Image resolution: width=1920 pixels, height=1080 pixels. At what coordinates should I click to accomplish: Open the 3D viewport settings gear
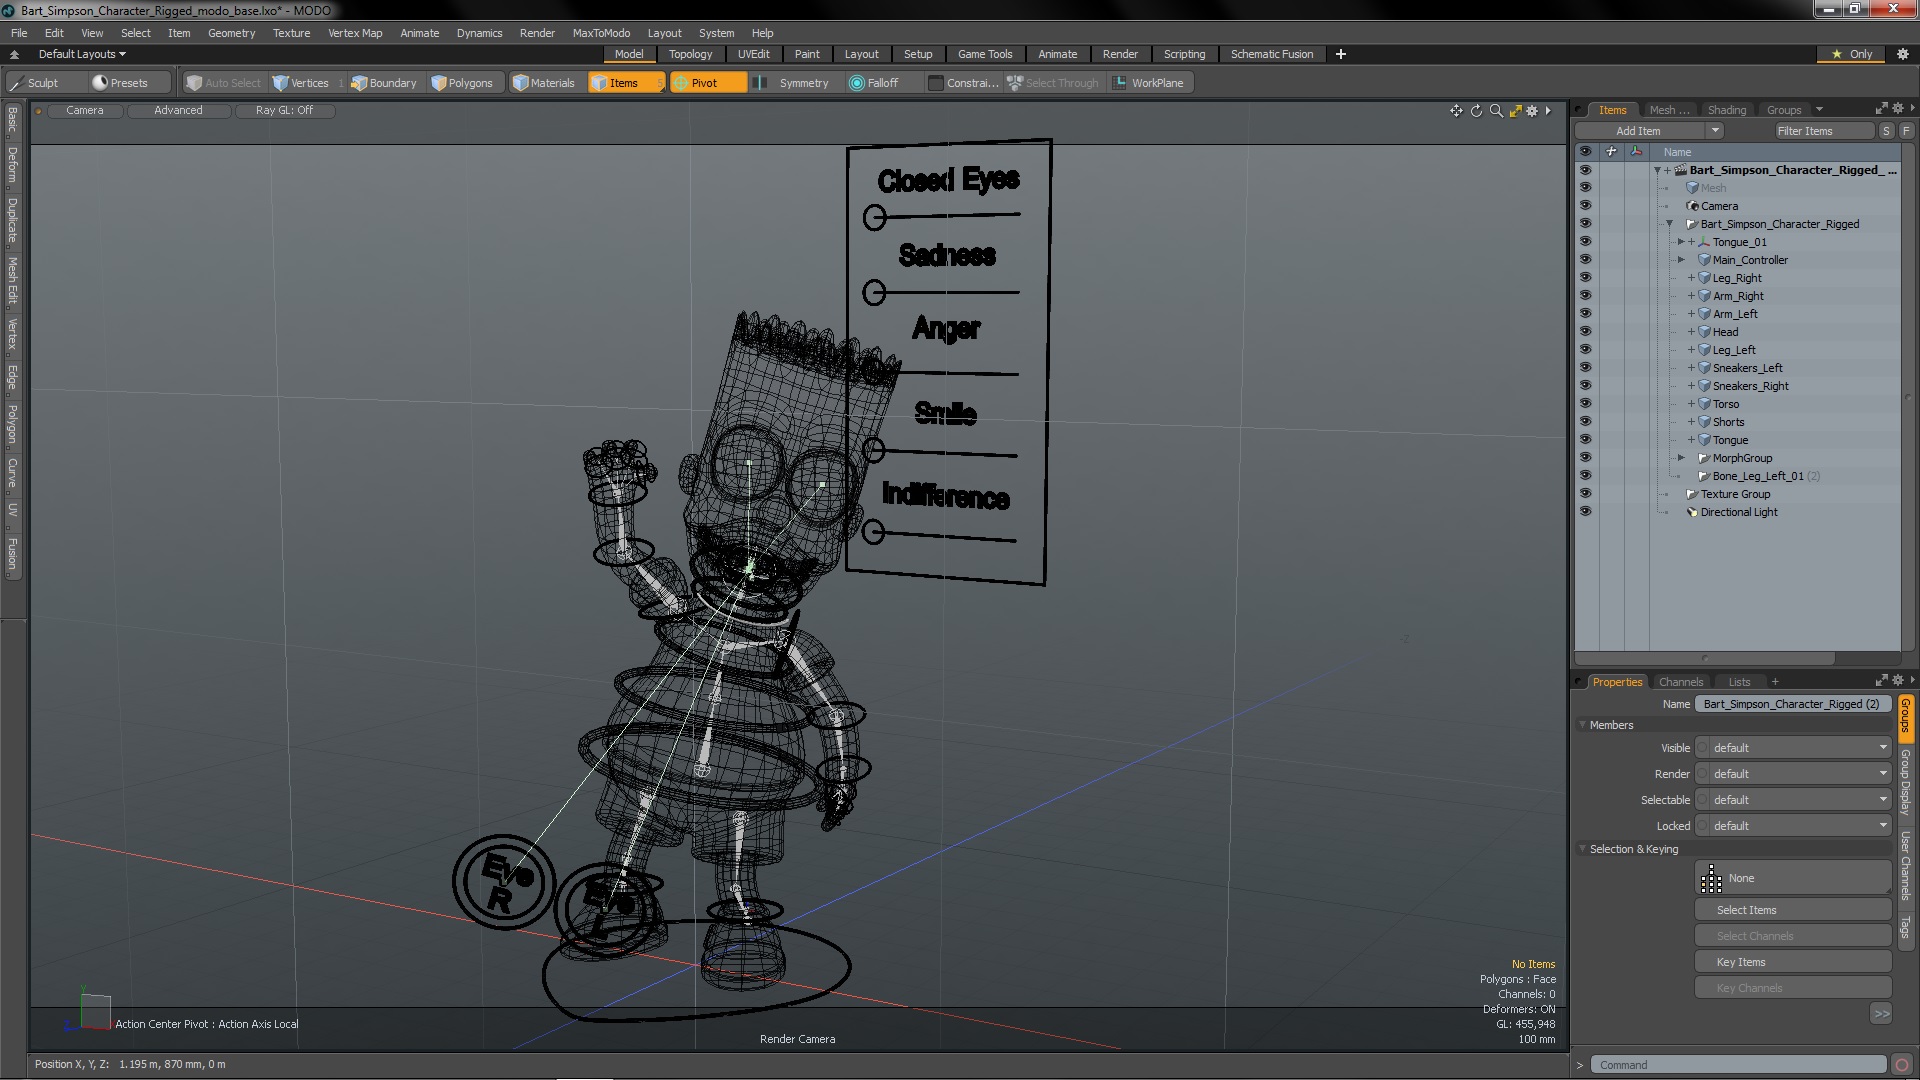(x=1532, y=111)
